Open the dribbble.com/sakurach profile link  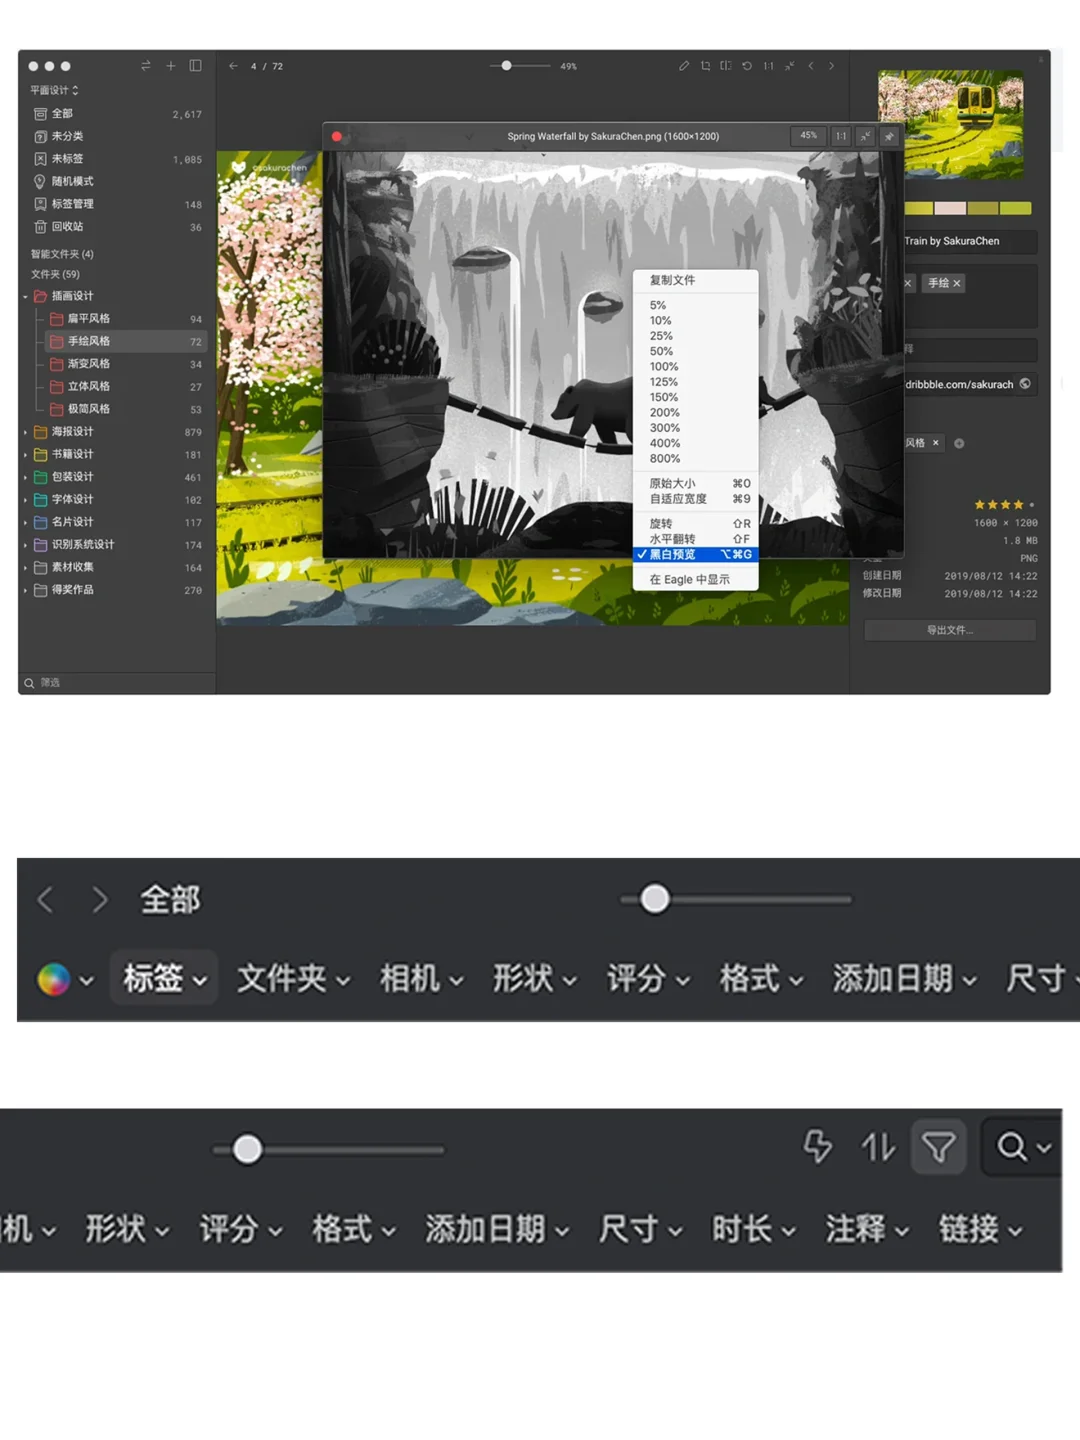(960, 384)
